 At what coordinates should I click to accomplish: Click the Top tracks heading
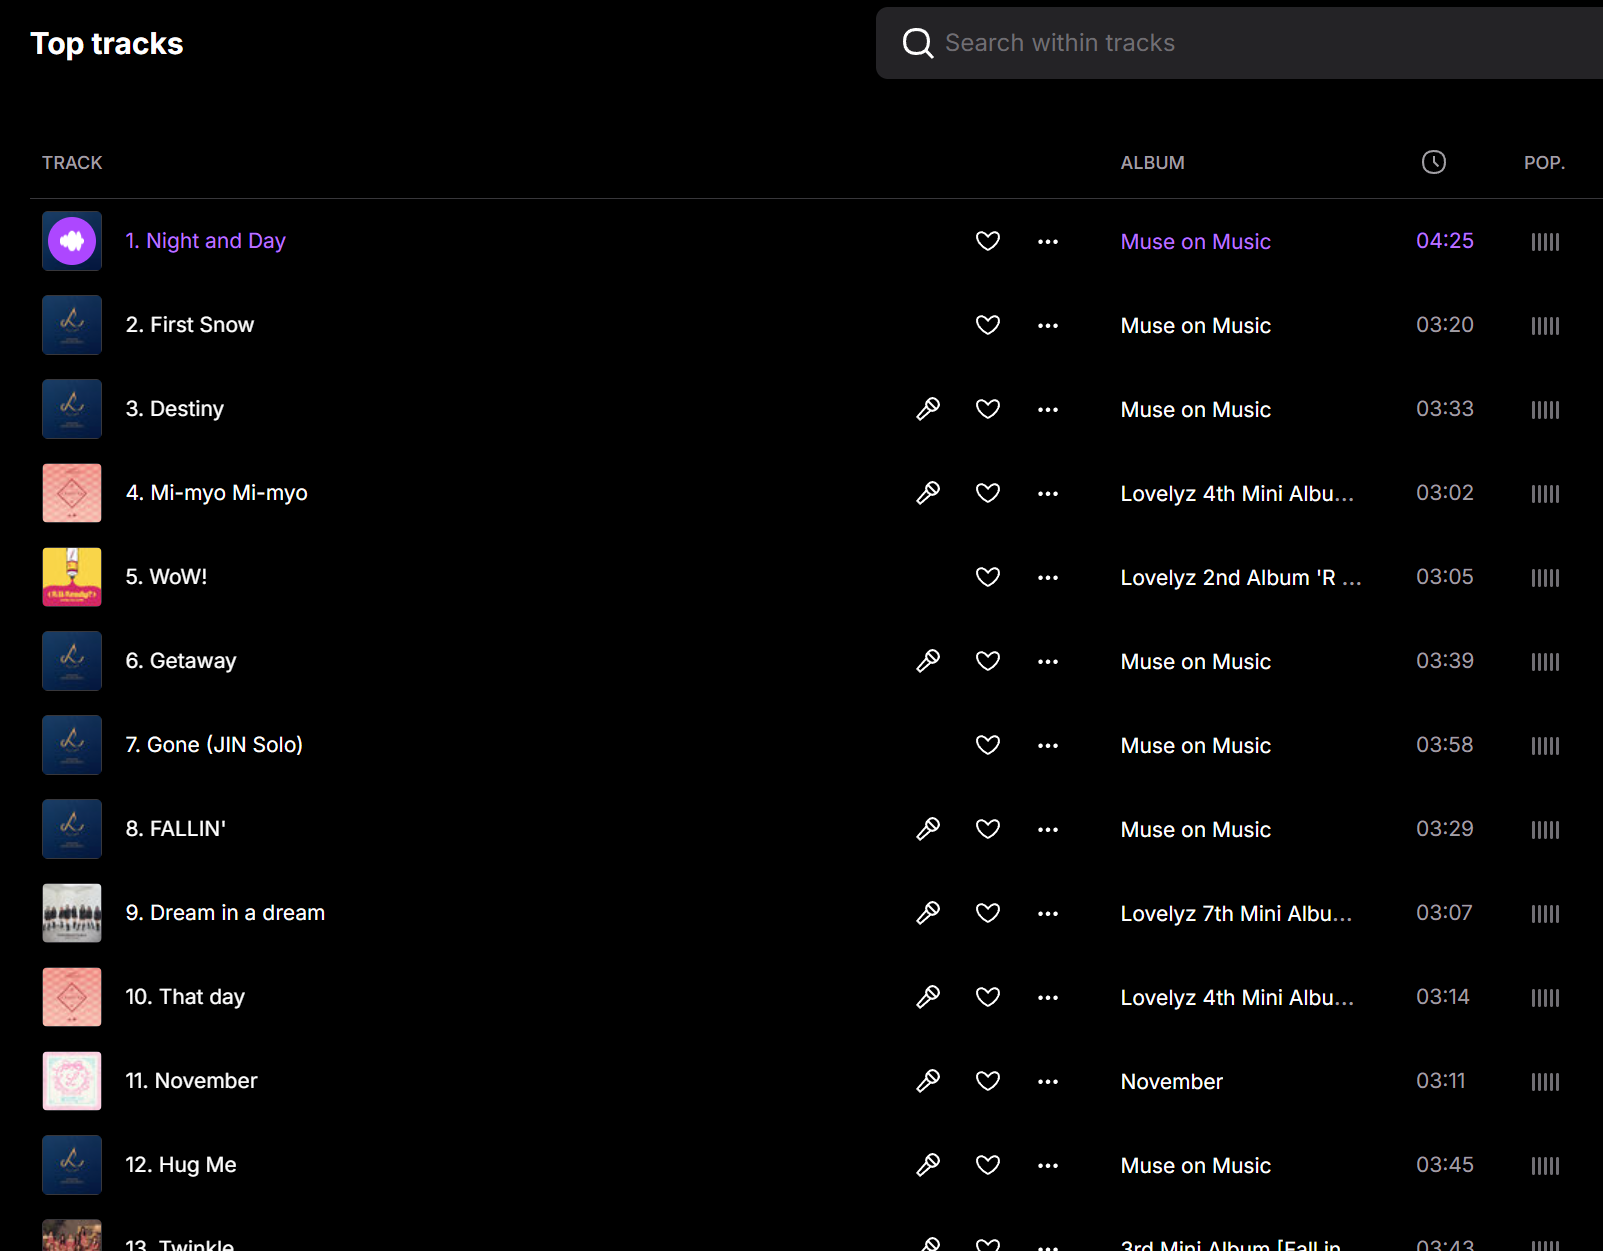tap(107, 44)
